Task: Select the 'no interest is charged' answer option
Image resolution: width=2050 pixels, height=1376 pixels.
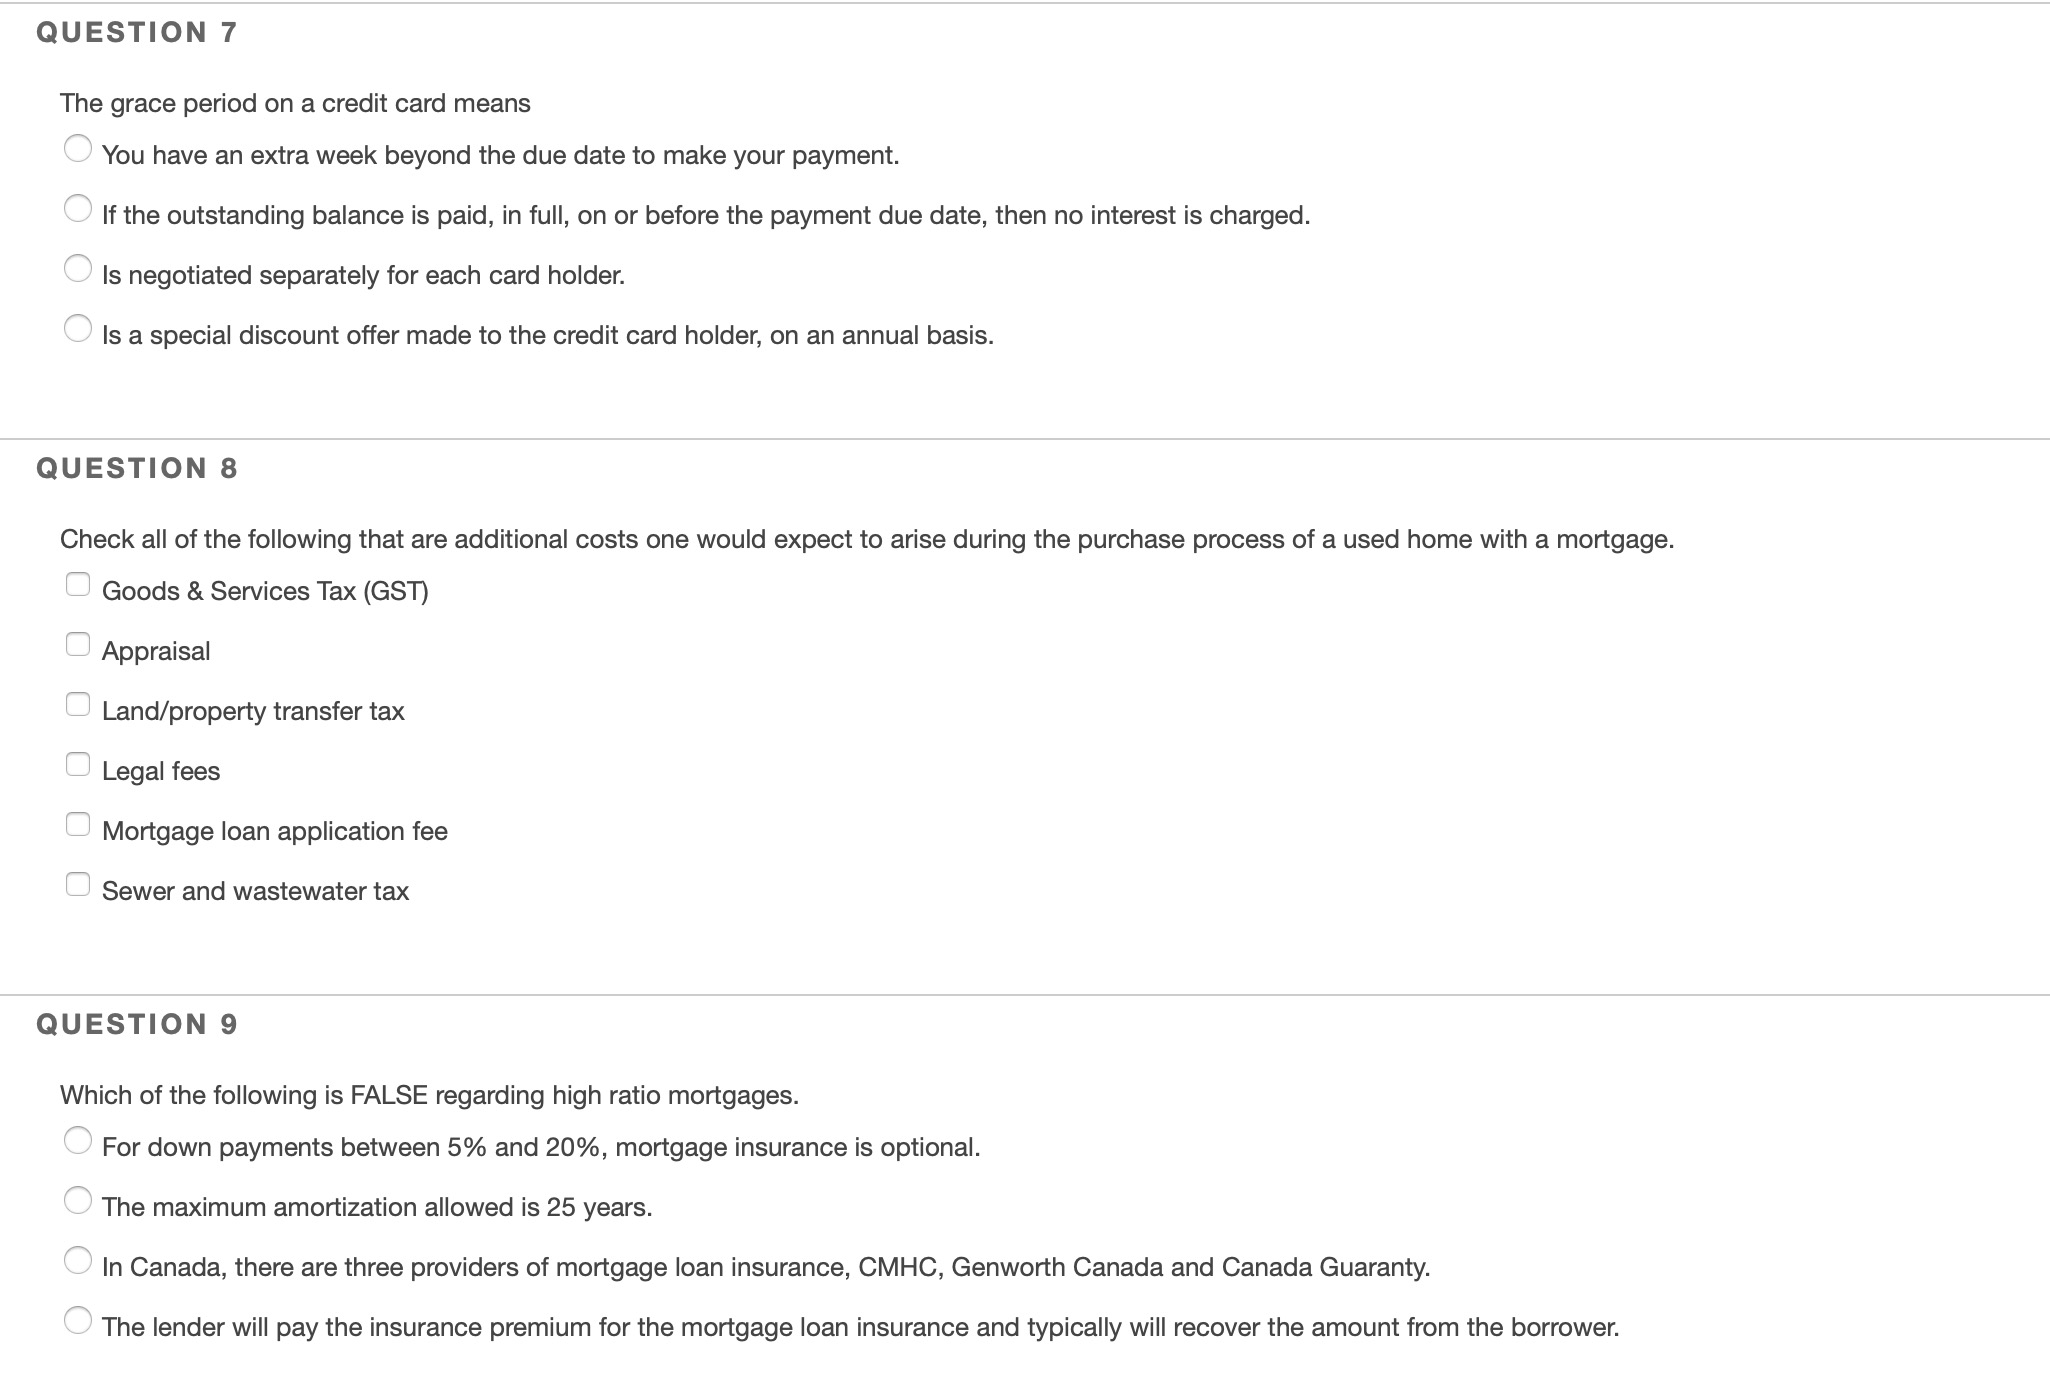Action: click(x=78, y=206)
